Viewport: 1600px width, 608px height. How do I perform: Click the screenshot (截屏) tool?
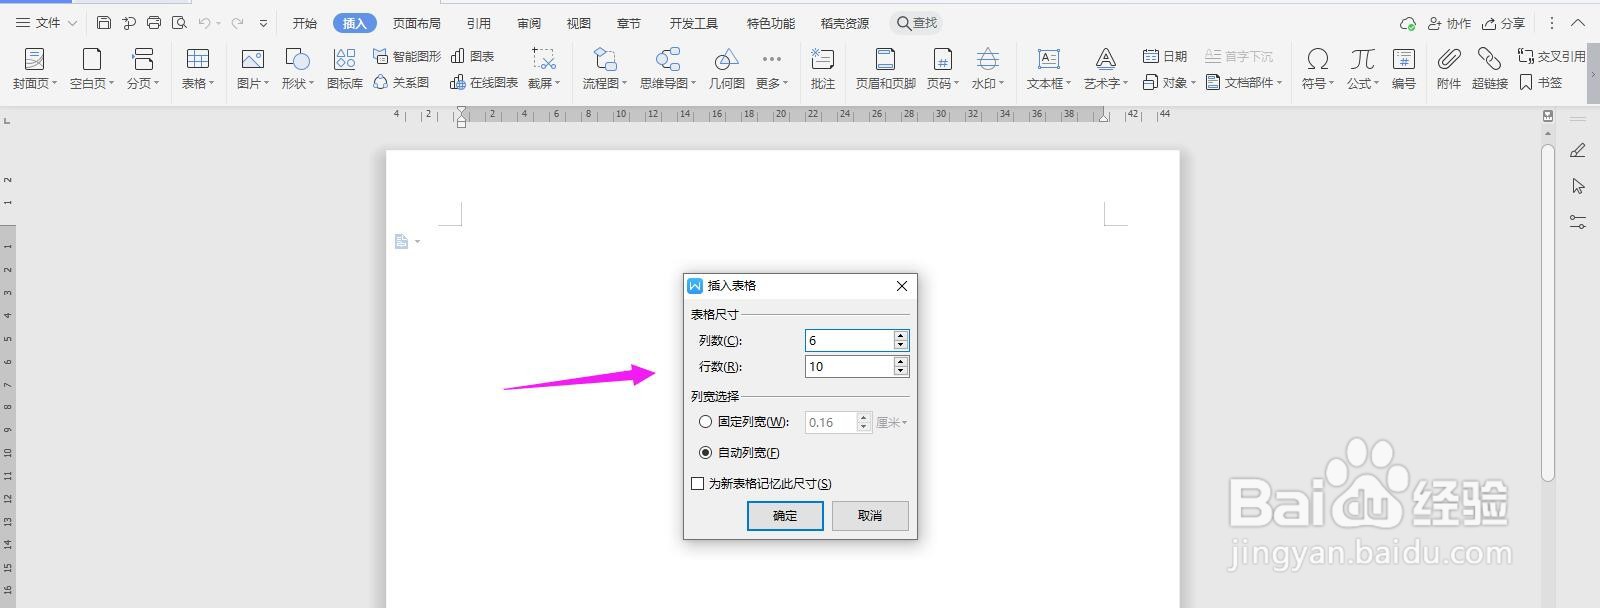tap(544, 68)
